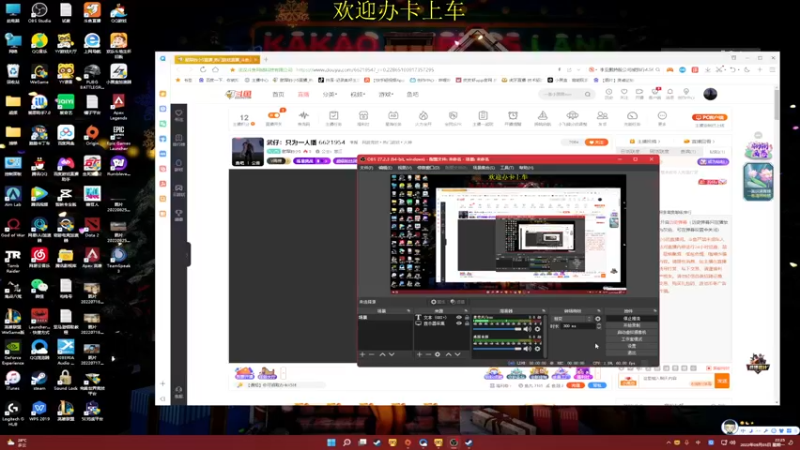This screenshot has height=450, width=800.
Task: Open Logitech G HUB desktop shortcut
Action: (x=13, y=412)
